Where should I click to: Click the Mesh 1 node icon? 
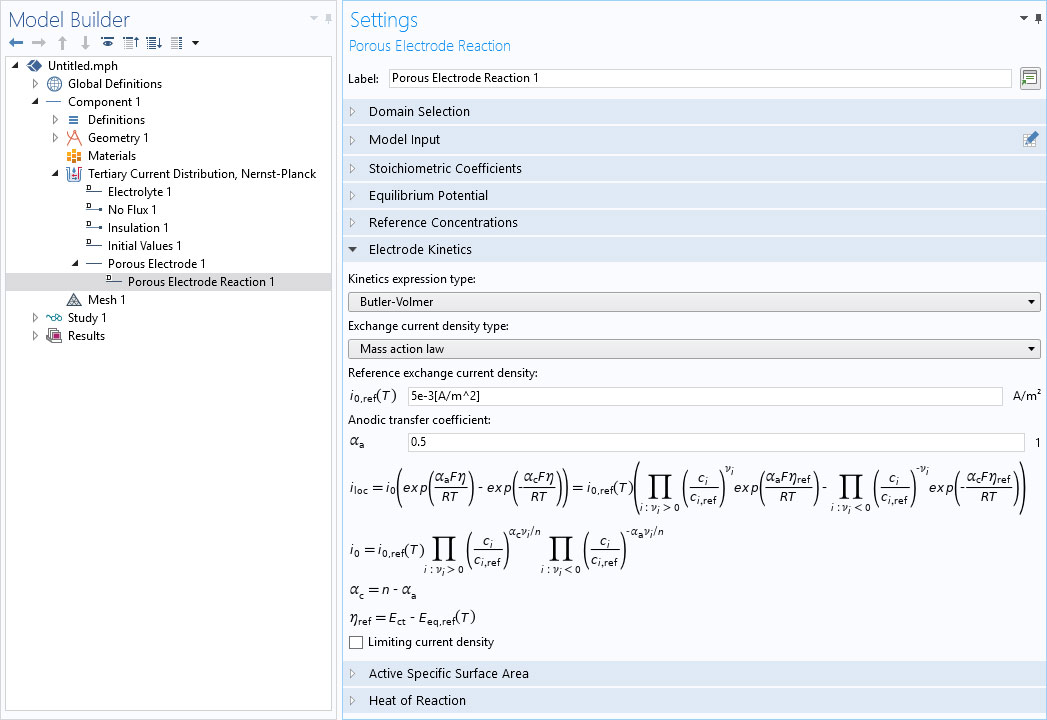pyautogui.click(x=74, y=300)
